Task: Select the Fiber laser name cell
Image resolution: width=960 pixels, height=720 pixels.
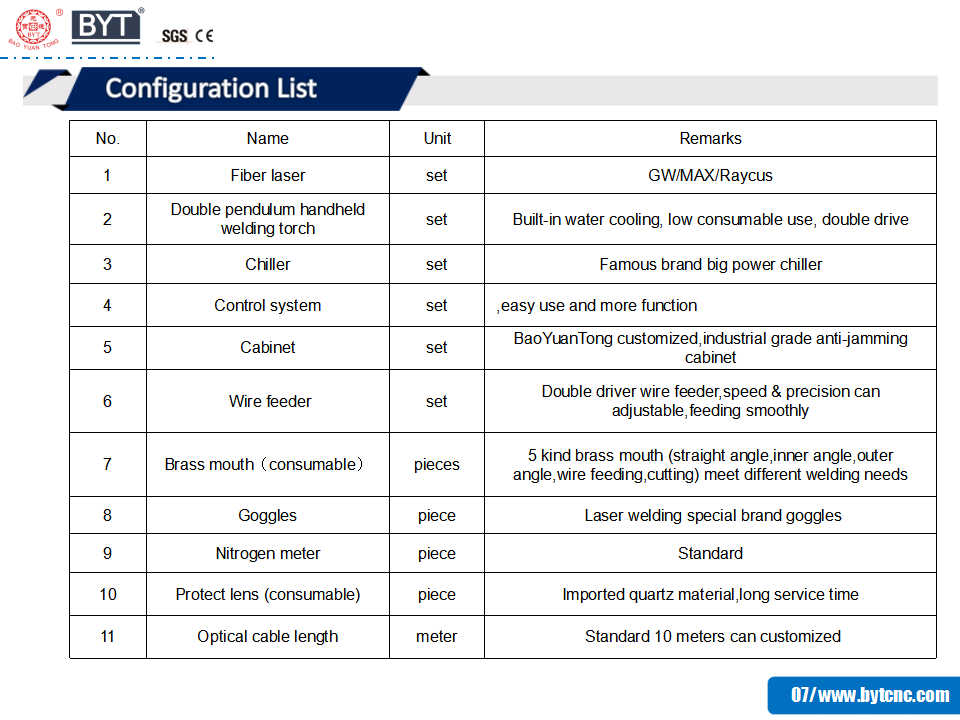Action: [x=267, y=175]
